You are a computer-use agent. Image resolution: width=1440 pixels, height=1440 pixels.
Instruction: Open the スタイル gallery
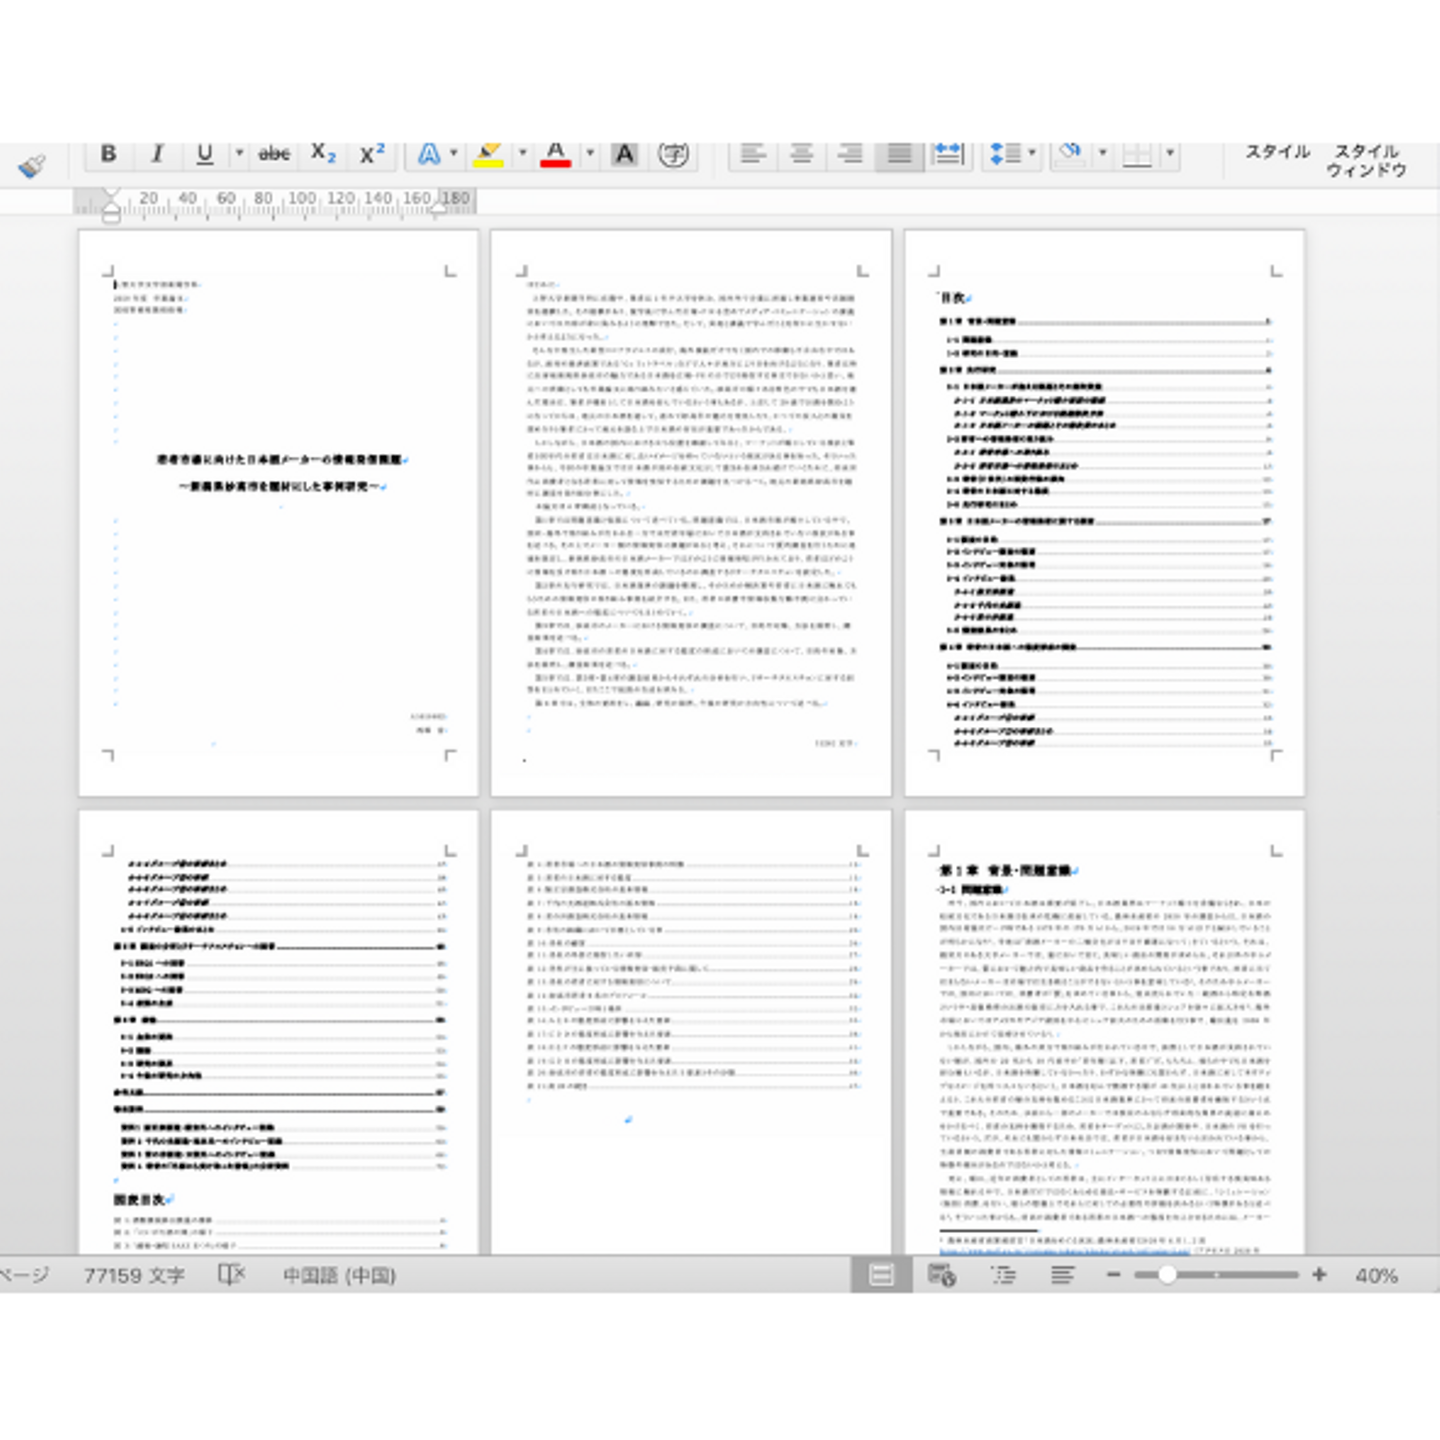coord(1277,152)
